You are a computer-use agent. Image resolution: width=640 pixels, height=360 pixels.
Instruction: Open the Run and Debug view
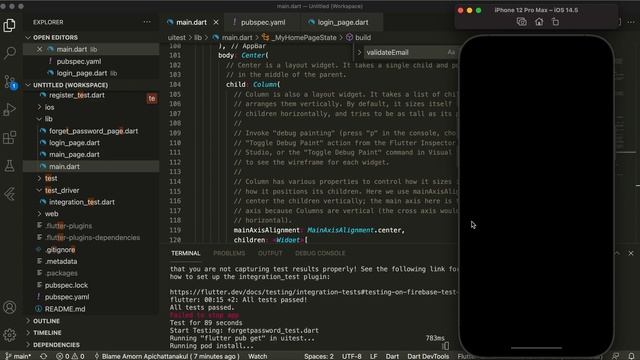(x=9, y=109)
